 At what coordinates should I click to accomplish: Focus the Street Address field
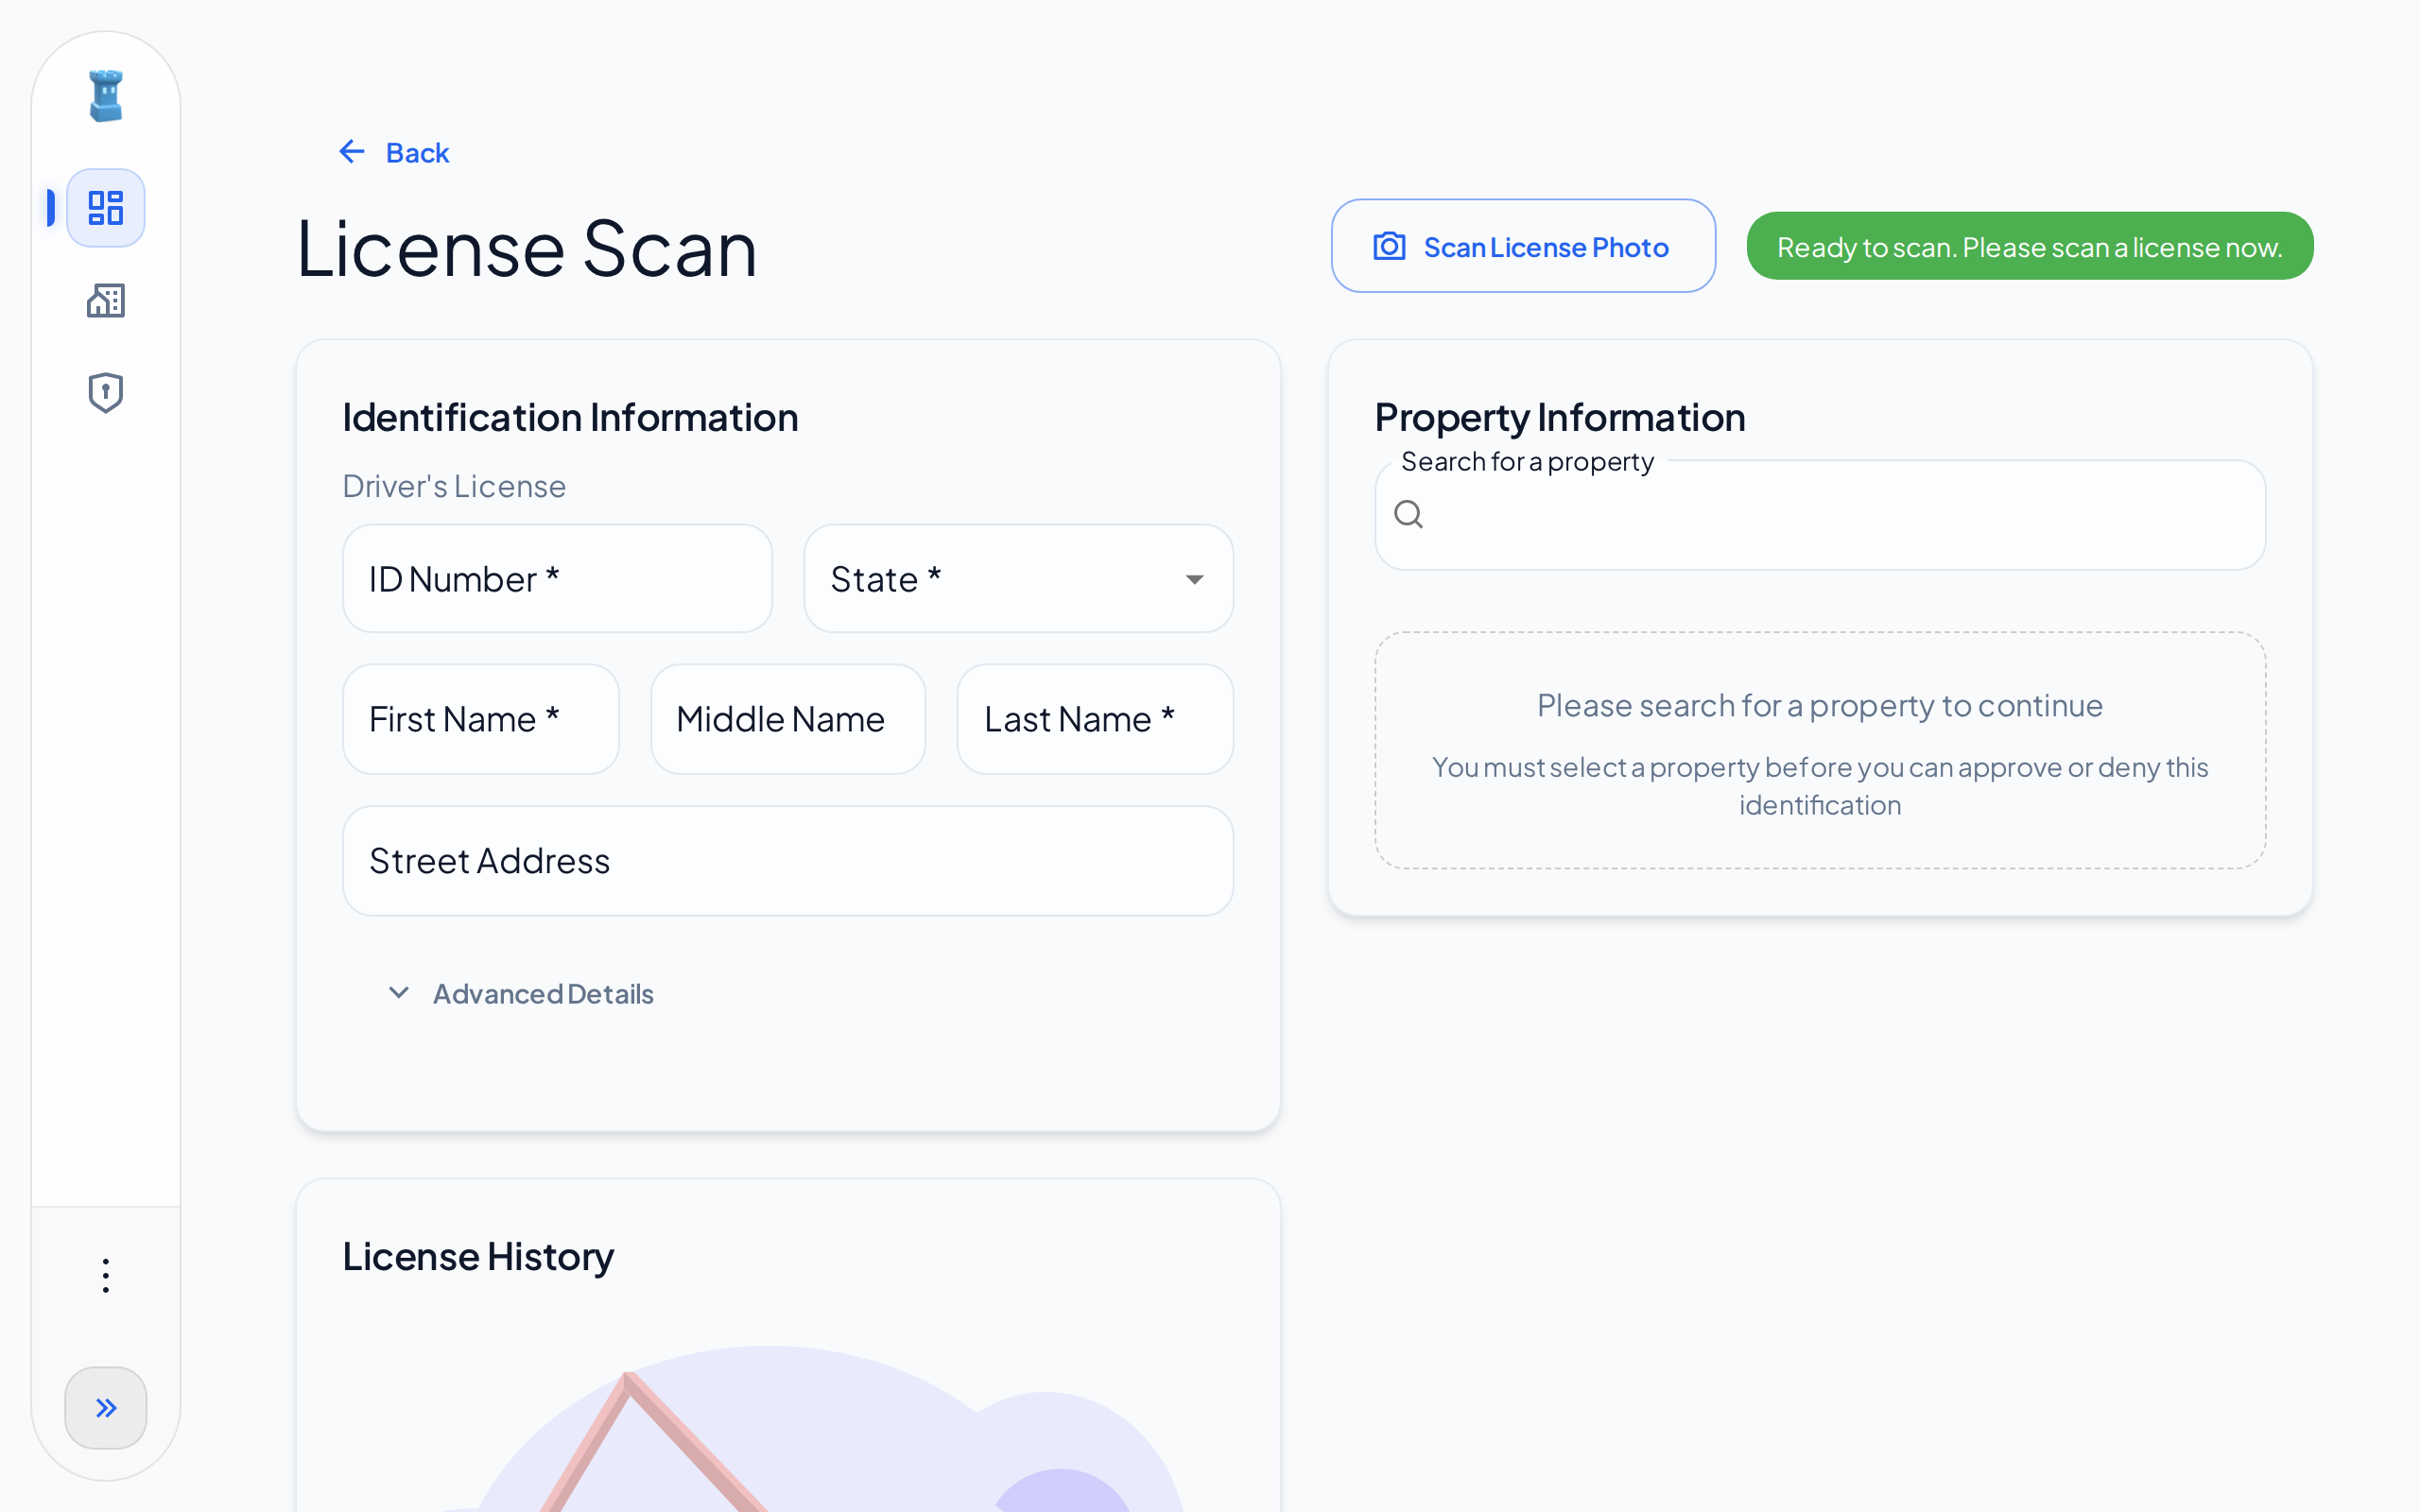point(788,861)
